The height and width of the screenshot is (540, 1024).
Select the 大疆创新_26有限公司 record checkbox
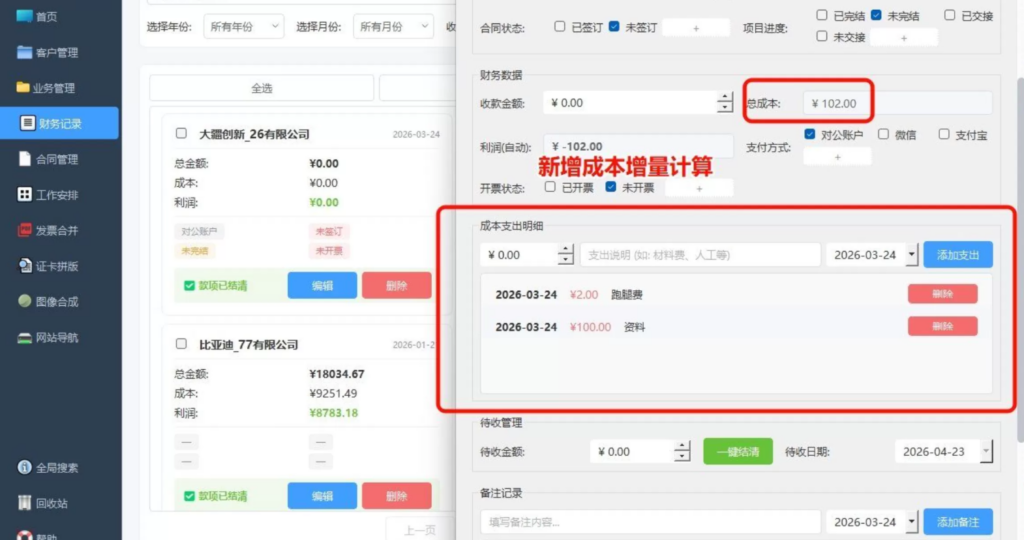point(181,133)
